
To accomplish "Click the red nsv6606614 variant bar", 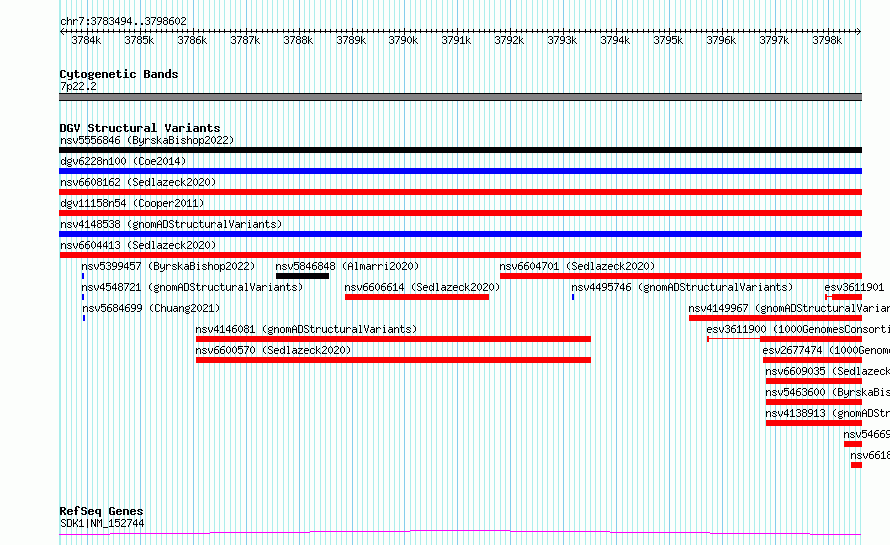I will (x=417, y=297).
